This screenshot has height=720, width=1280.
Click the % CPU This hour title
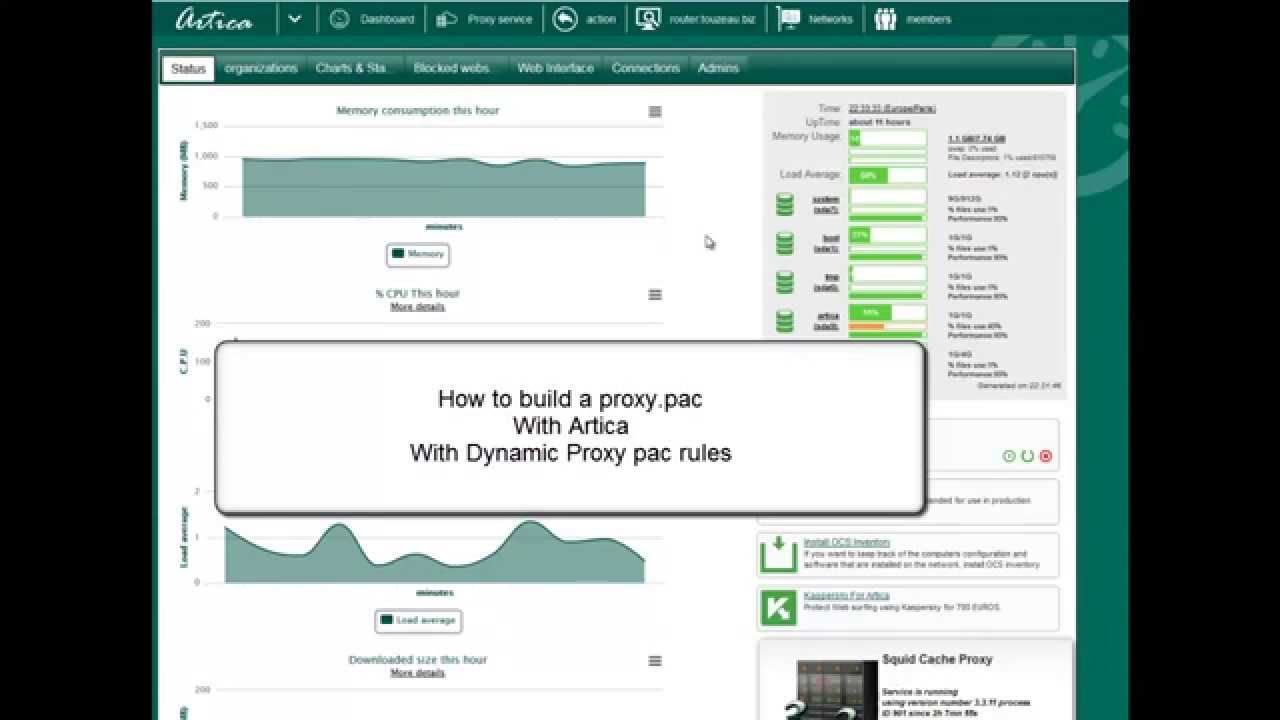click(x=417, y=294)
